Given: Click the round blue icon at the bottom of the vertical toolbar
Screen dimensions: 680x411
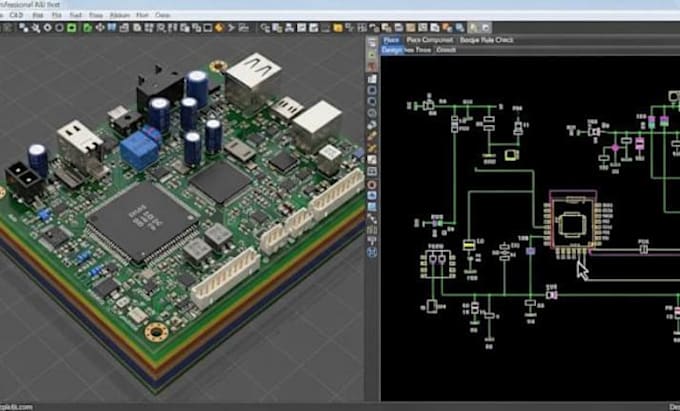Looking at the screenshot, I should pos(372,252).
